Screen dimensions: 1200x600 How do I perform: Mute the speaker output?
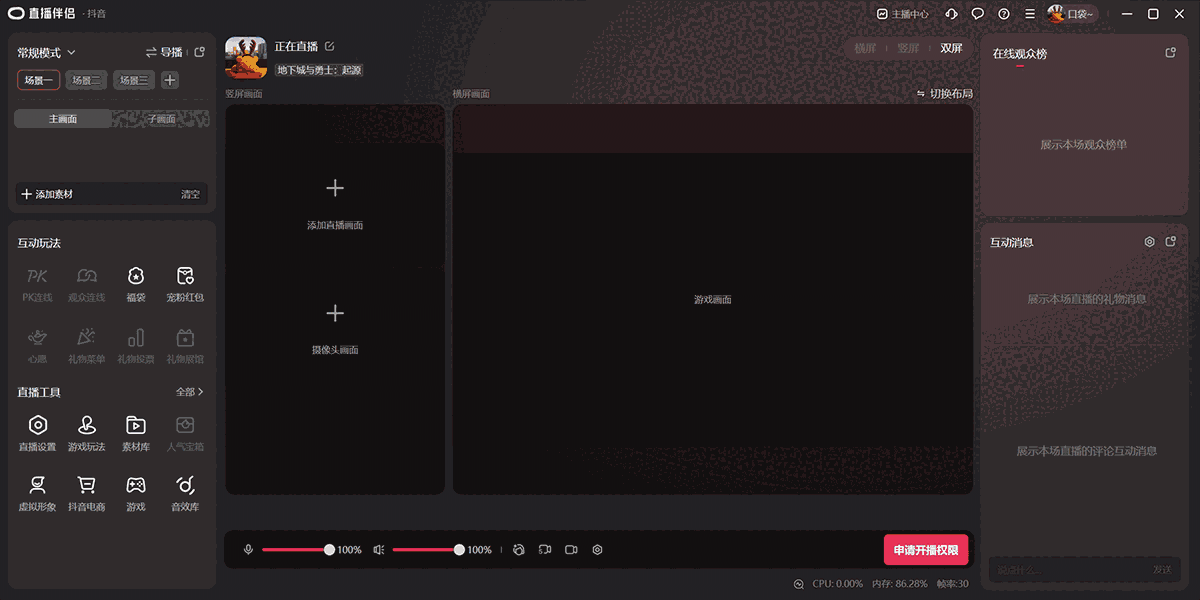click(378, 549)
